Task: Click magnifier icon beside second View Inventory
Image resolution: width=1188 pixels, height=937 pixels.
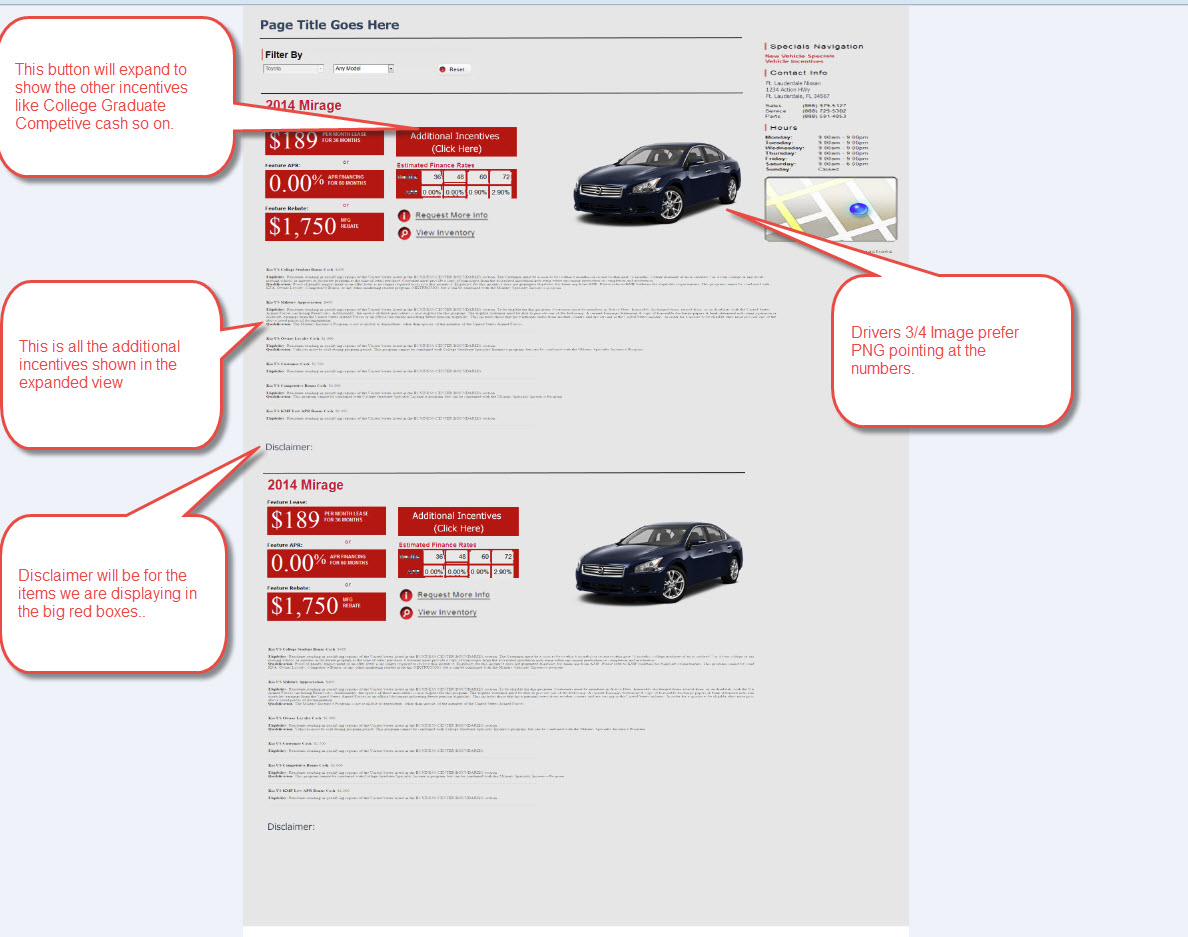Action: point(406,613)
